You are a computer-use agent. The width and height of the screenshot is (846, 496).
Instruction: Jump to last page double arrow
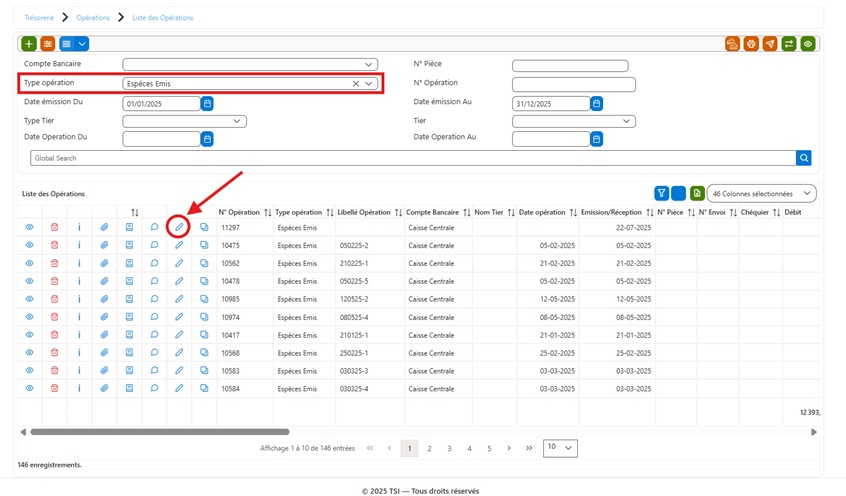click(x=529, y=449)
